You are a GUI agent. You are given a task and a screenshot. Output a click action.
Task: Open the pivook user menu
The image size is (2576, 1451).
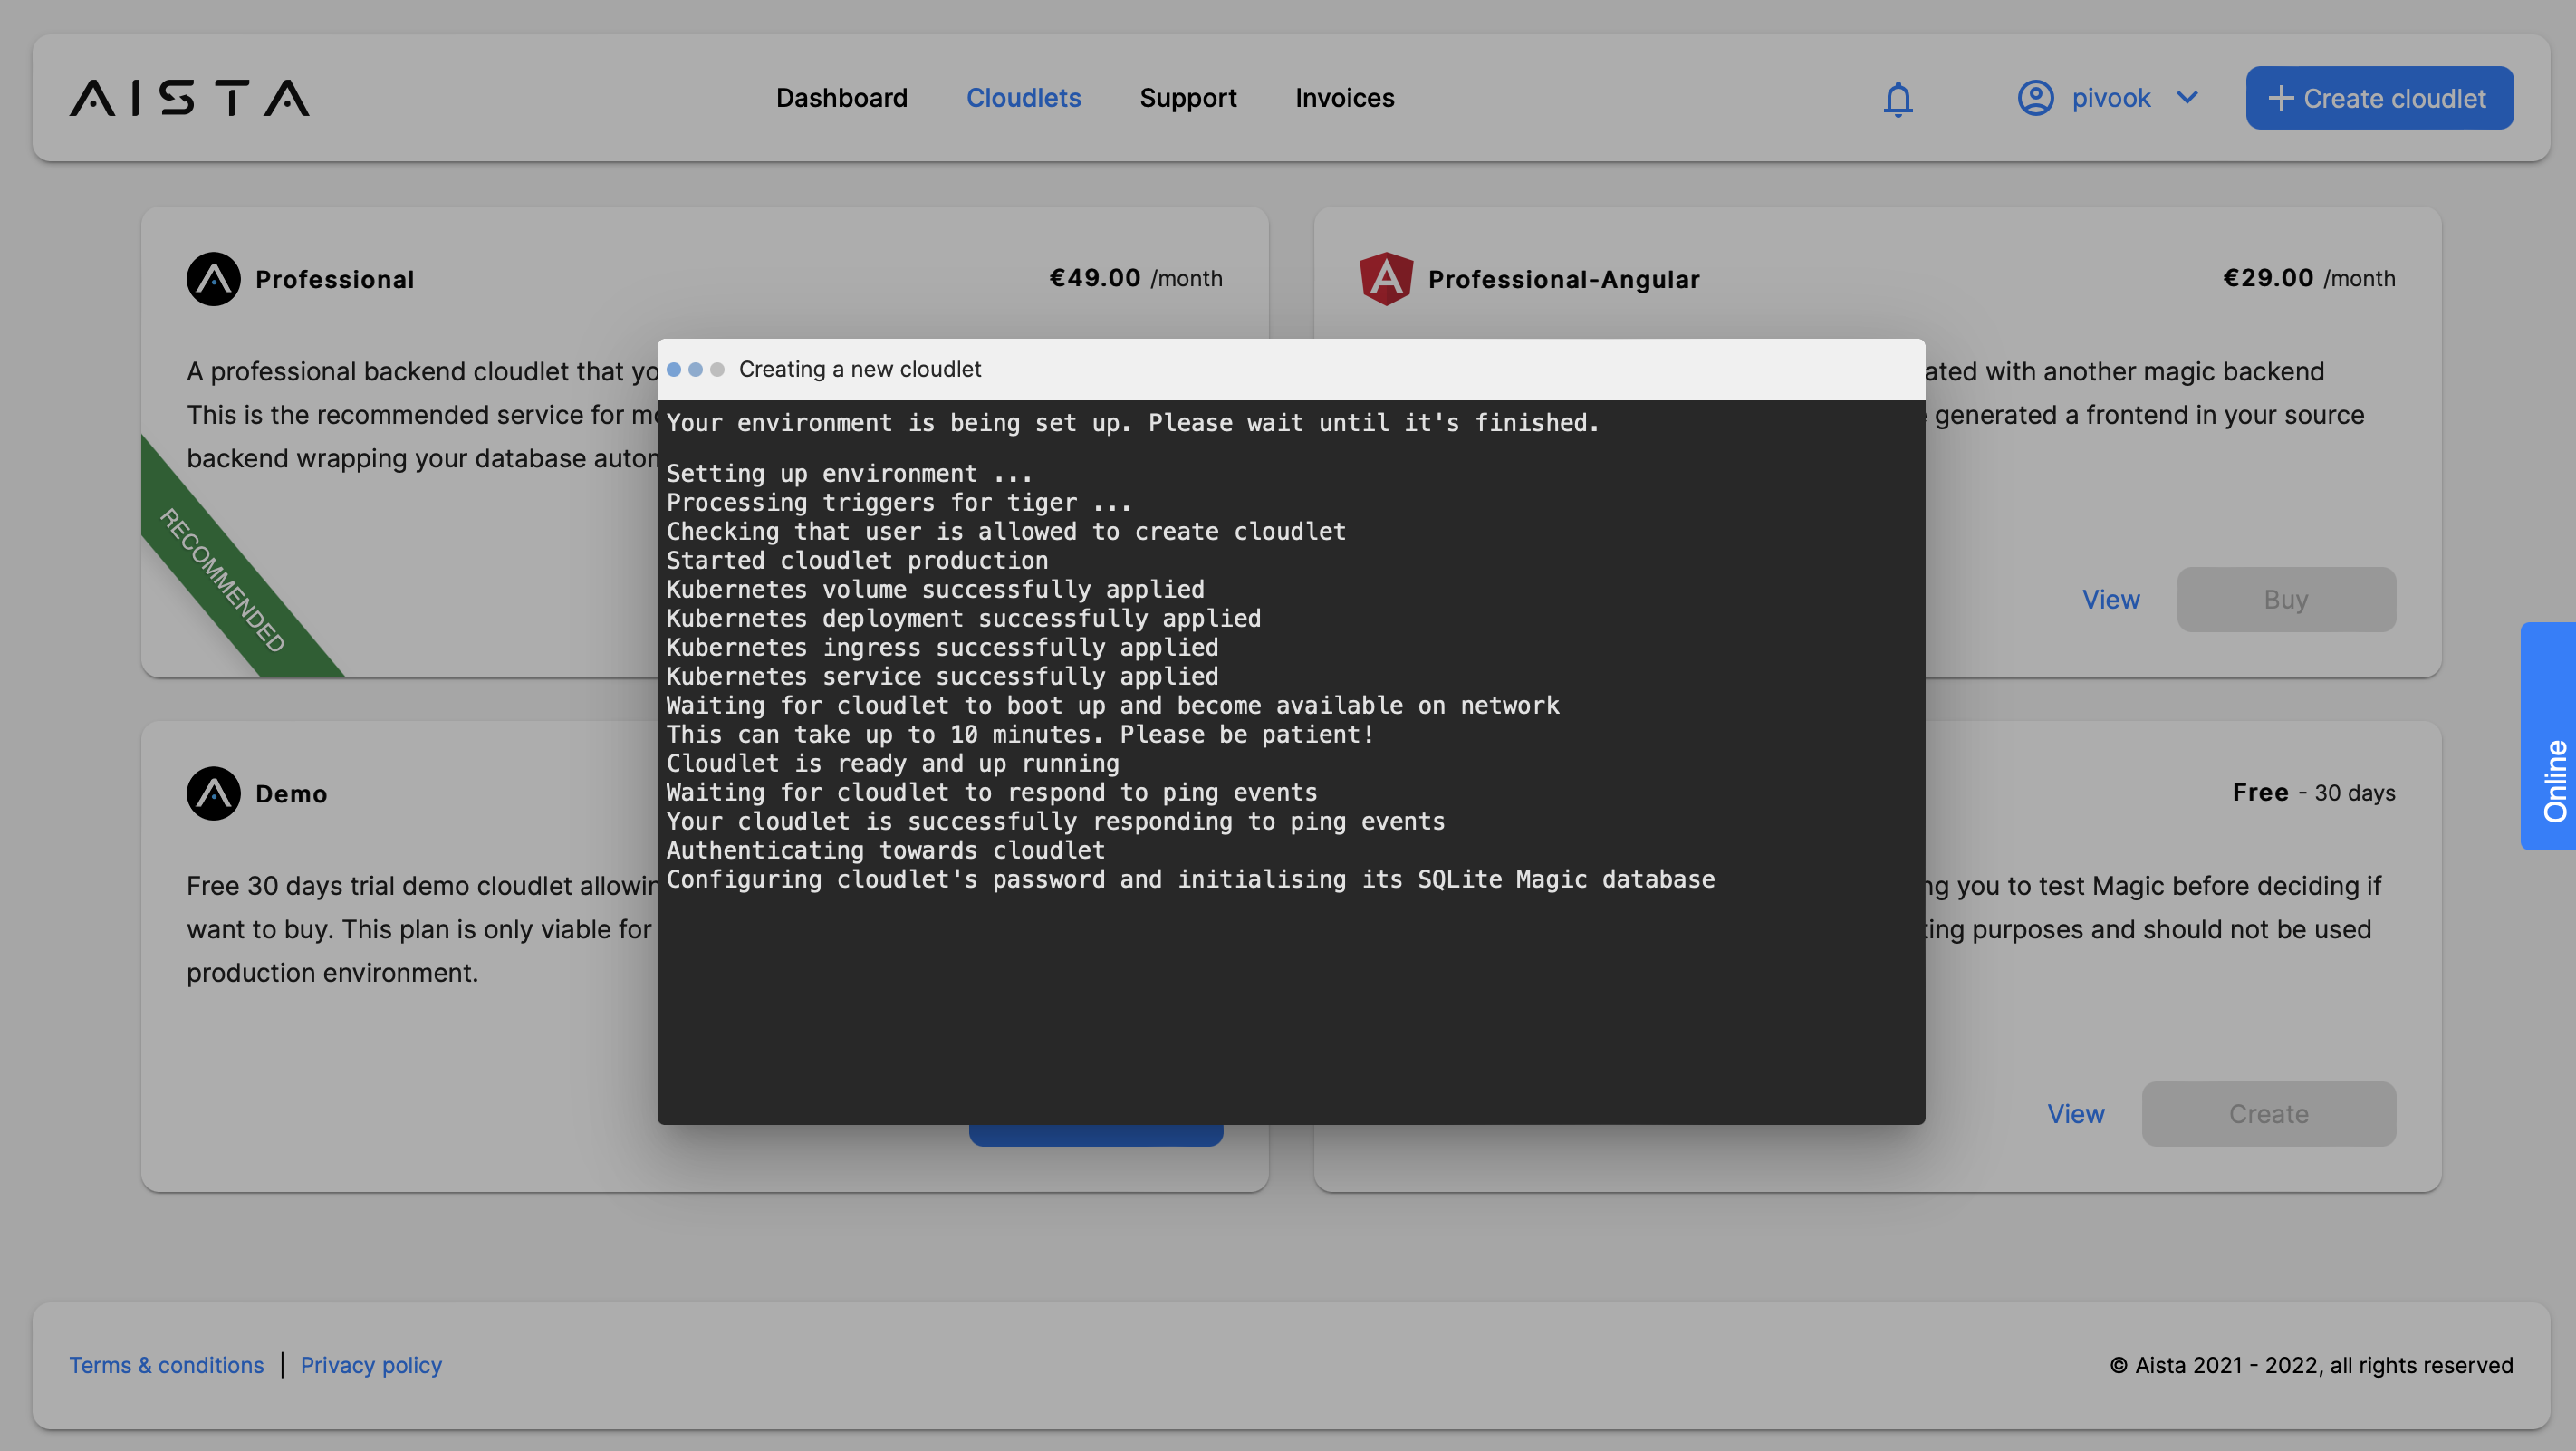click(x=2110, y=98)
